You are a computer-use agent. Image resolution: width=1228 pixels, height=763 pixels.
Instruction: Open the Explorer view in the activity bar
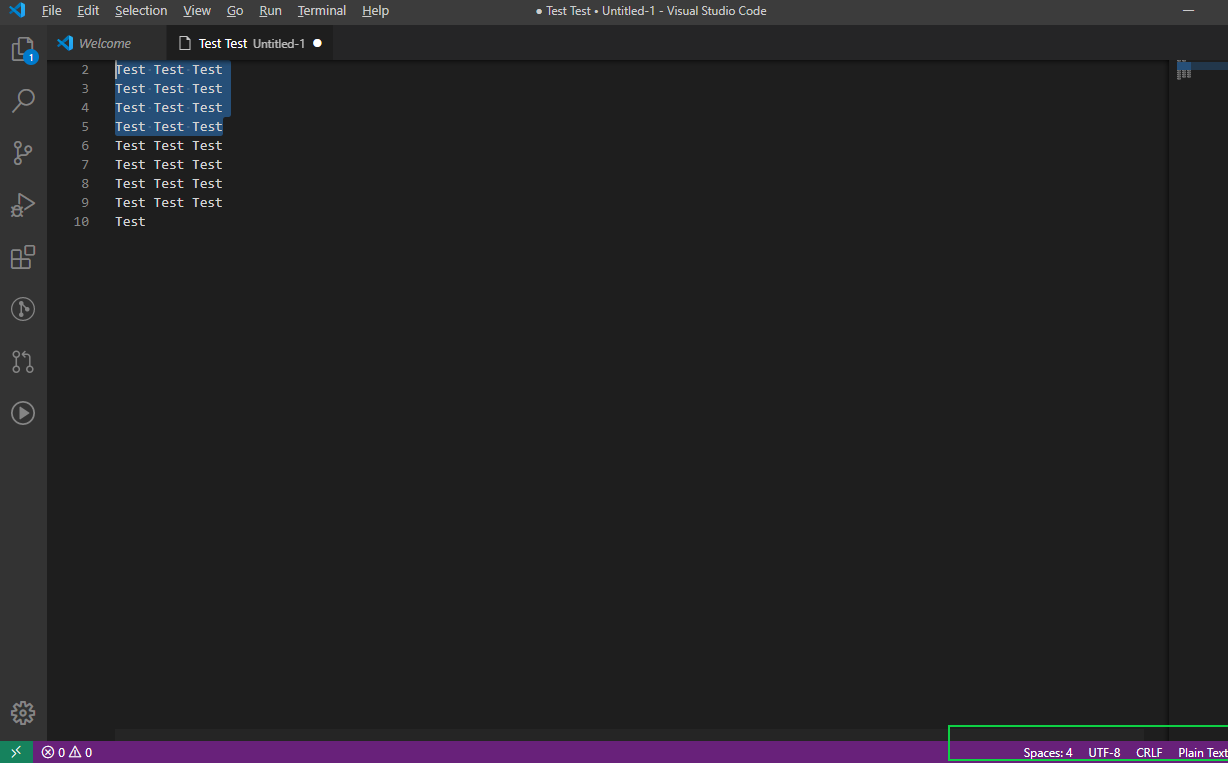pos(22,48)
